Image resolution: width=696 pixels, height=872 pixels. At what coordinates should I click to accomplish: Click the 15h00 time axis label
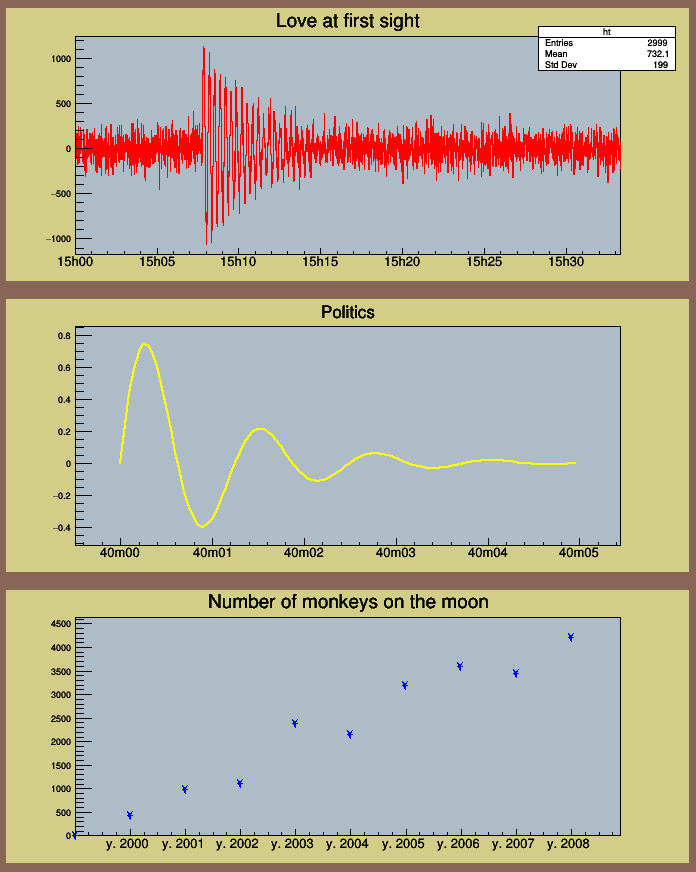point(76,261)
